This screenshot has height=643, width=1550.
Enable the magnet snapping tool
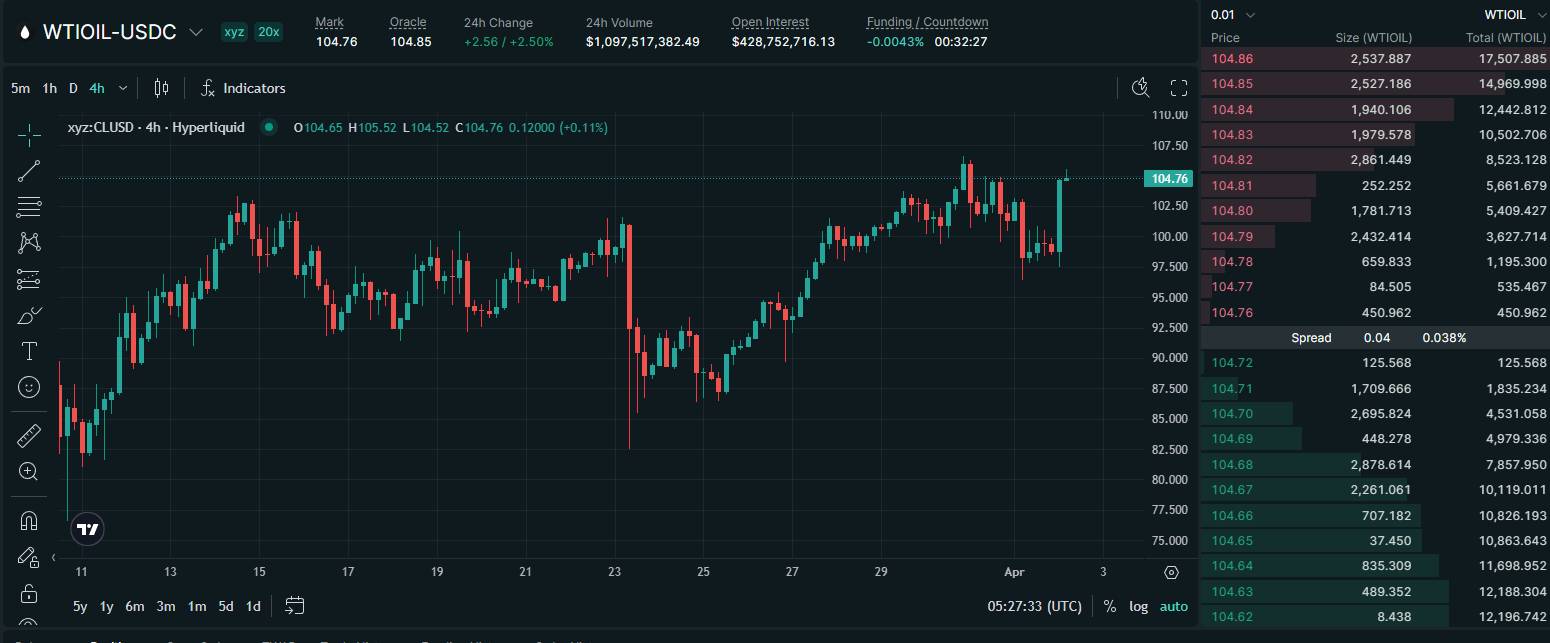[28, 519]
